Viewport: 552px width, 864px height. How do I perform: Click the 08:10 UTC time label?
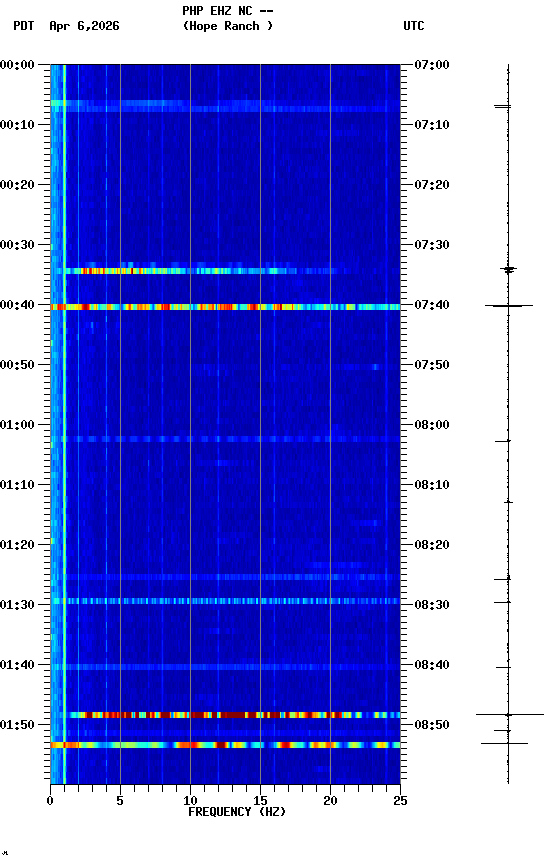tap(432, 485)
